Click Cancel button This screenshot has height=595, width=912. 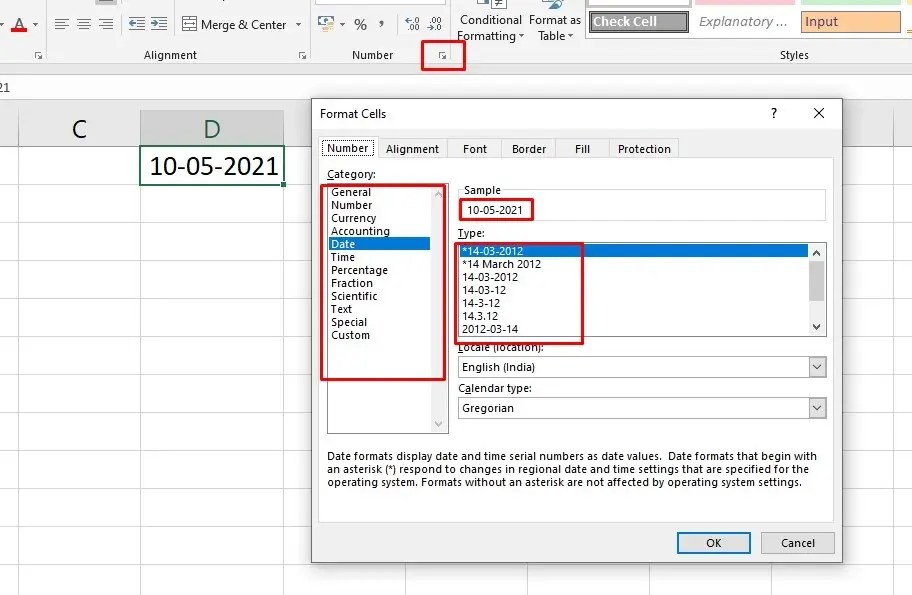797,543
